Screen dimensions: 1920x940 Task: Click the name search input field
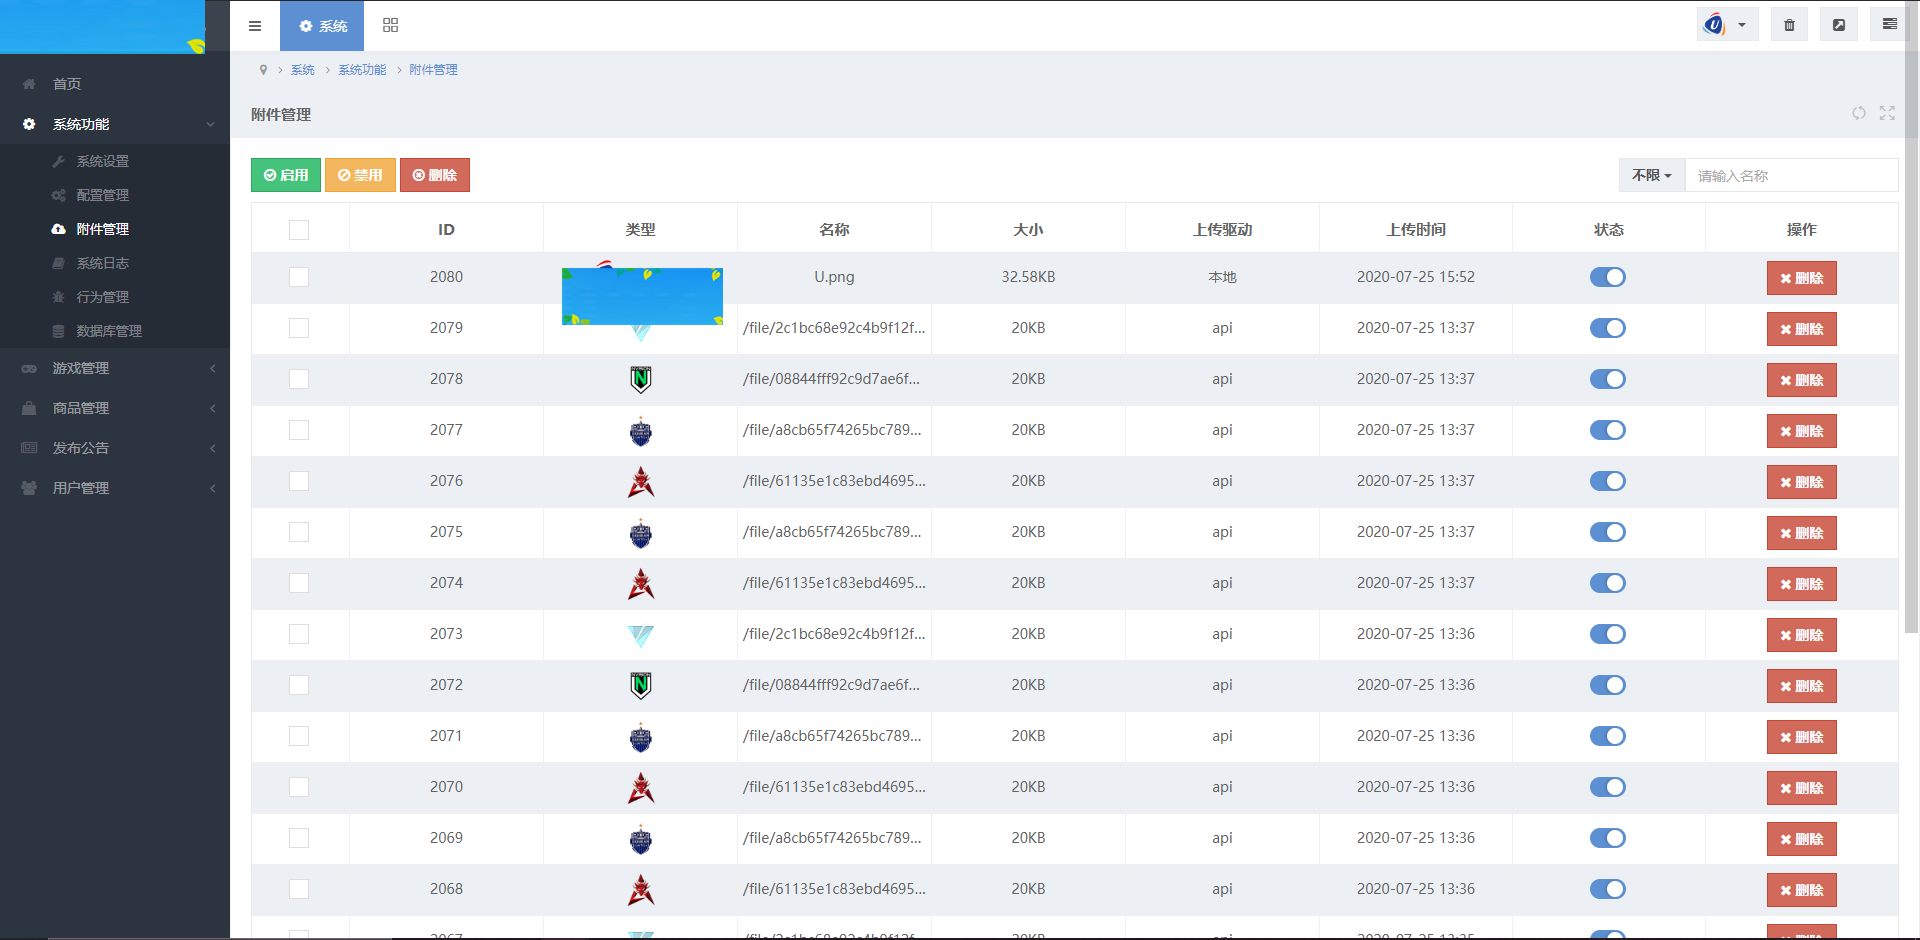coord(1790,175)
